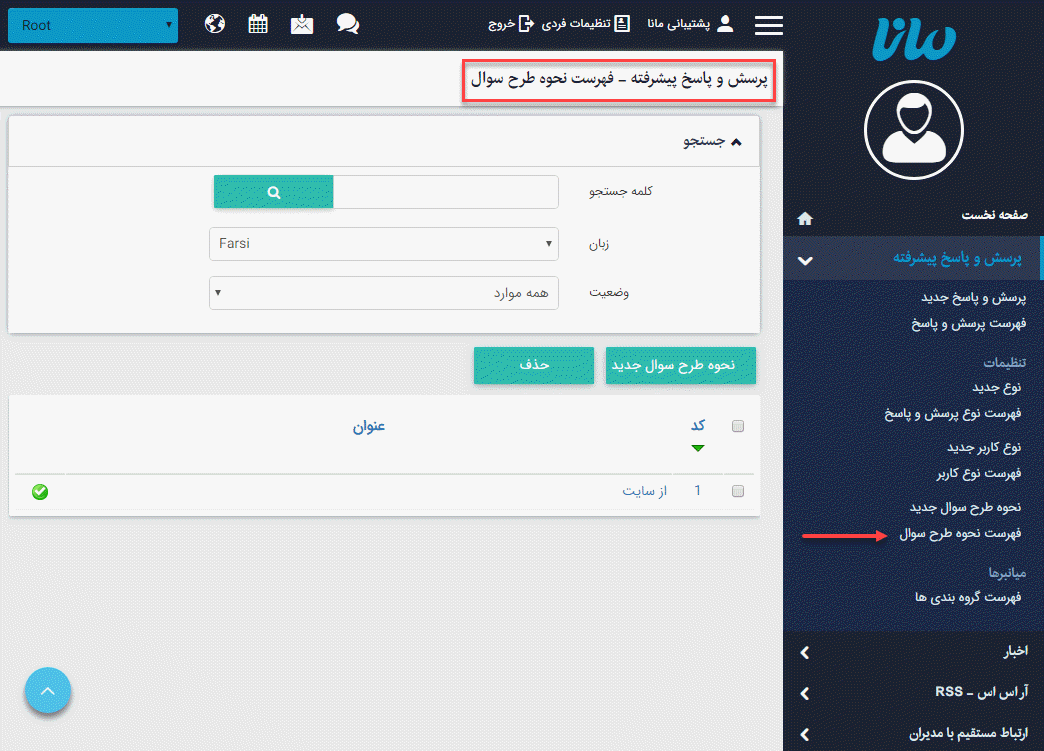
Task: Open the globe language icon in the top bar
Action: (214, 23)
